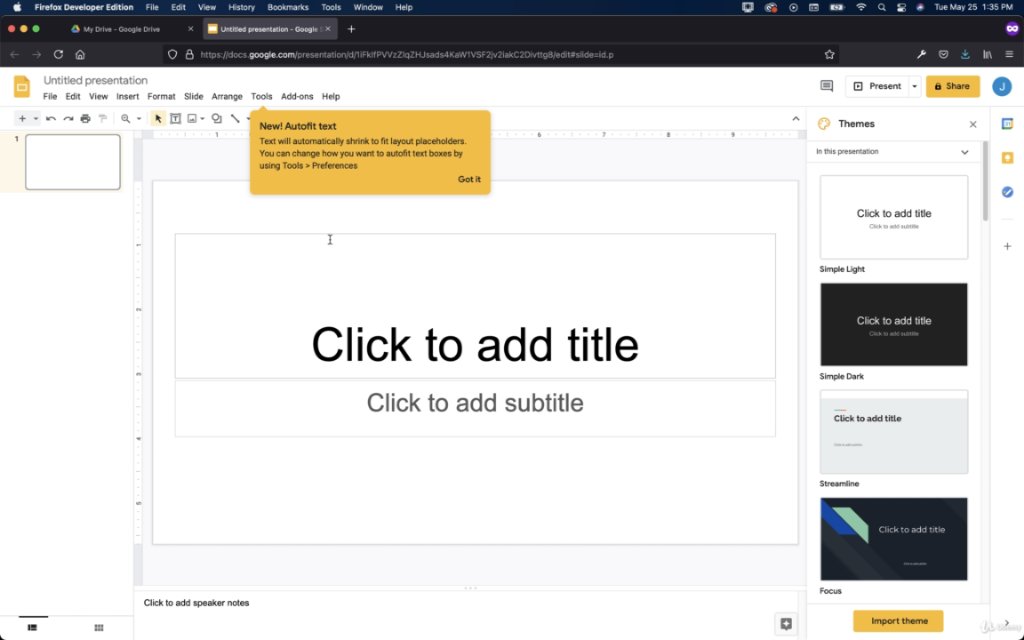The image size is (1024, 640).
Task: Click the Present button
Action: [x=877, y=86]
